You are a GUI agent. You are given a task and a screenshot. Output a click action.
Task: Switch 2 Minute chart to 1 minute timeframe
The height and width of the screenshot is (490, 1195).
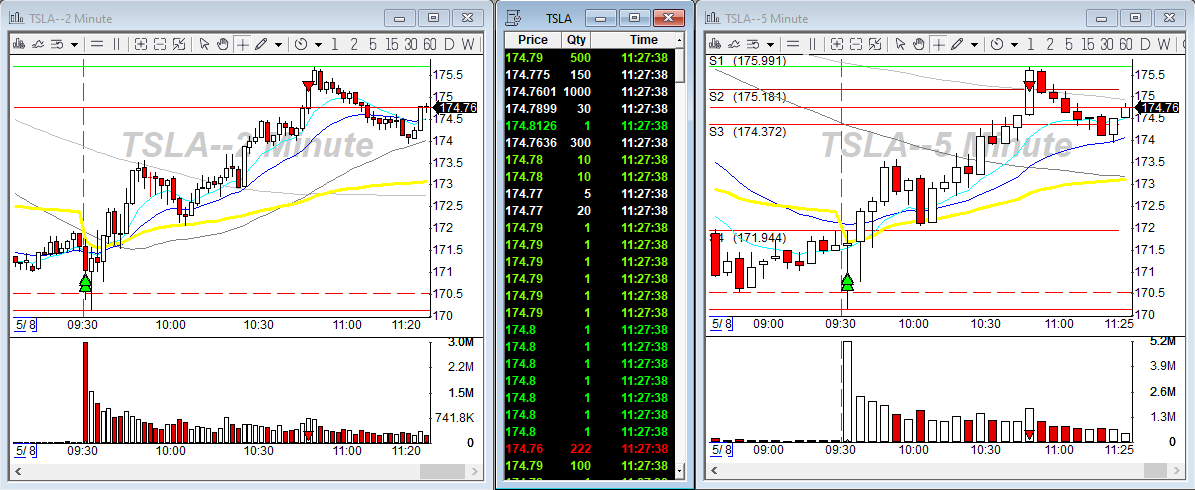[x=335, y=44]
